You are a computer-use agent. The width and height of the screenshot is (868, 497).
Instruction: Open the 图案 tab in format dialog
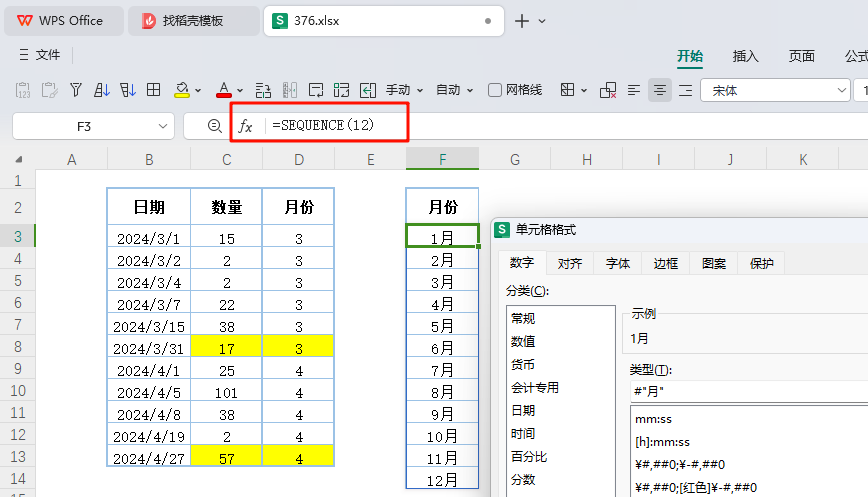point(714,263)
